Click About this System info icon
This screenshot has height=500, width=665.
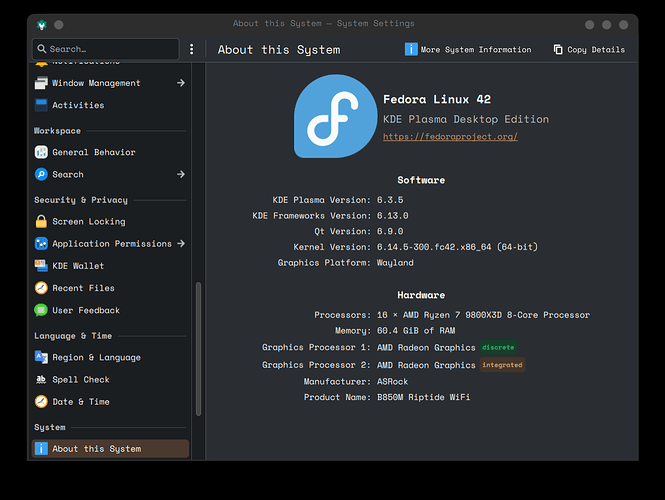41,448
